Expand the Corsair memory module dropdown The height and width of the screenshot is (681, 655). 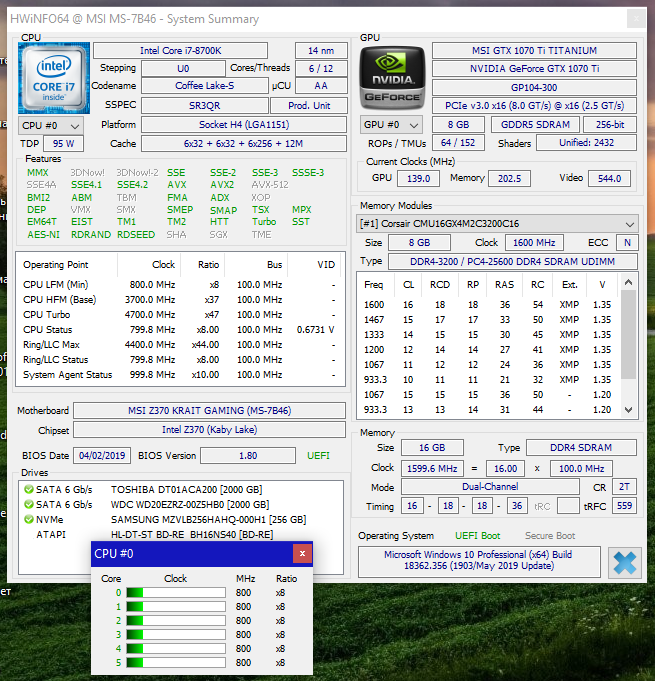497,224
